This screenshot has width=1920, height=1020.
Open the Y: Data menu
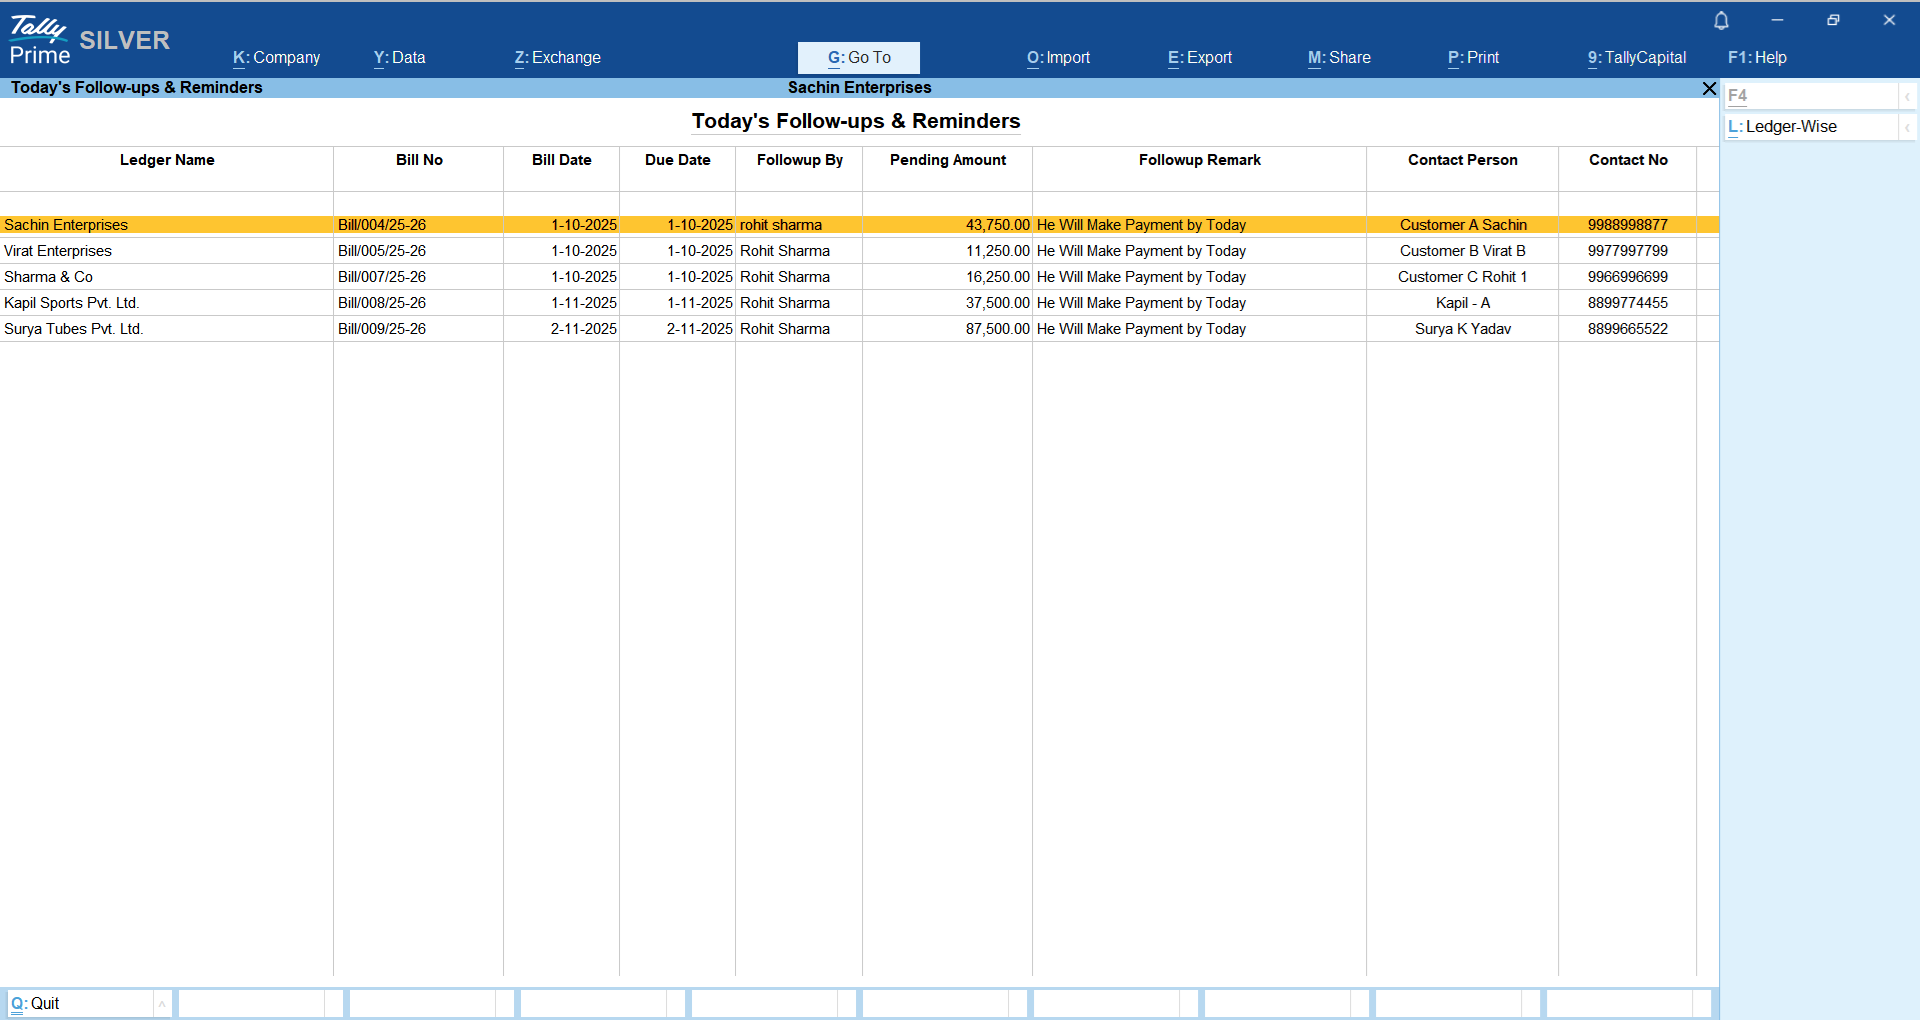(x=400, y=58)
